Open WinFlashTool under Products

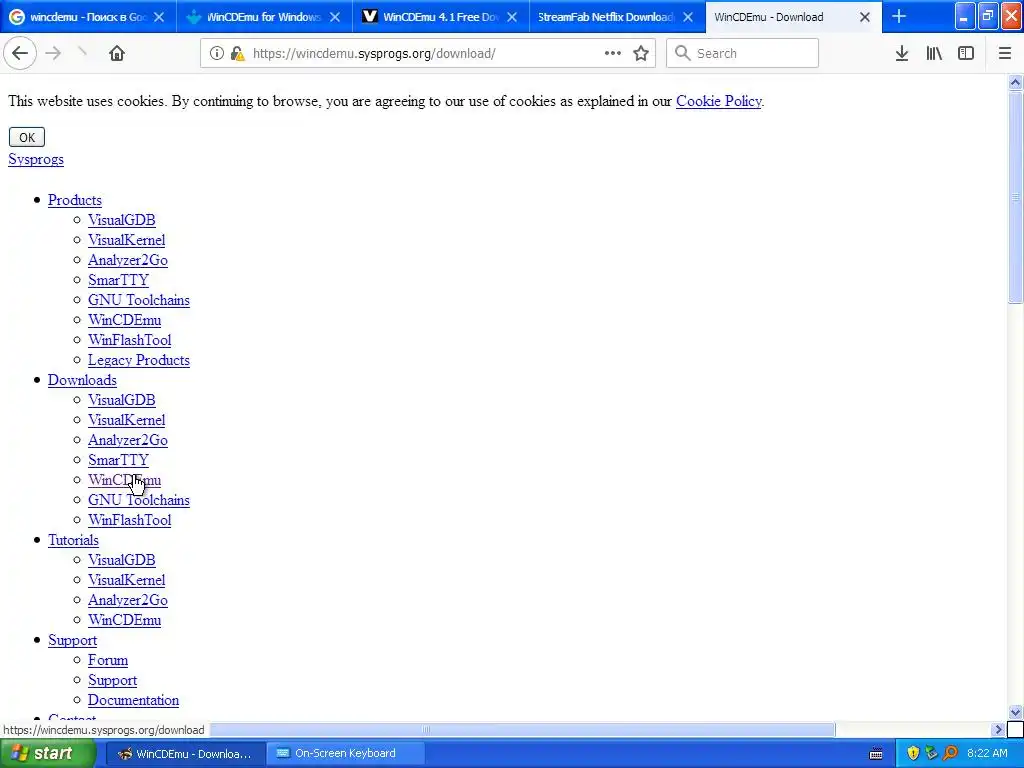click(x=130, y=340)
